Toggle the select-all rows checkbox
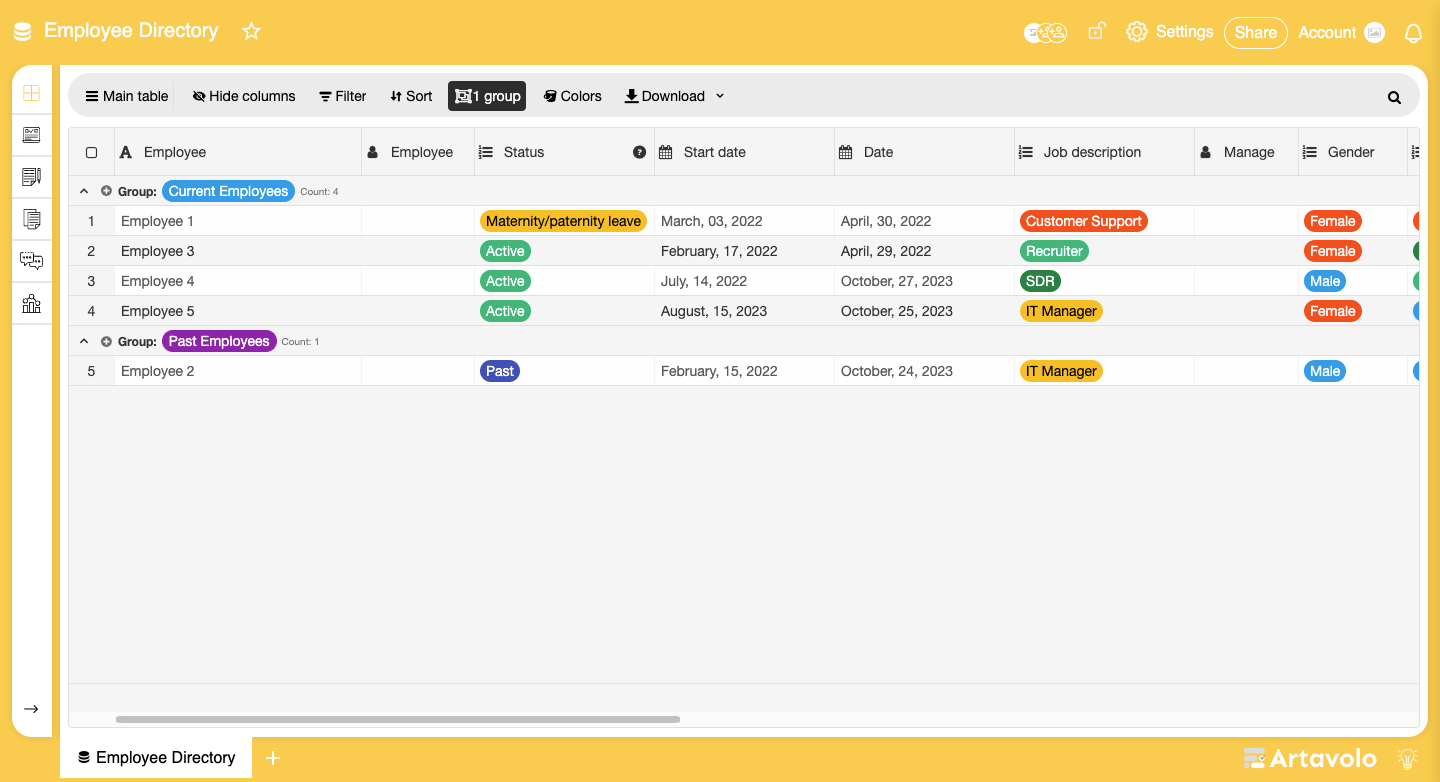This screenshot has width=1440, height=782. pyautogui.click(x=91, y=153)
